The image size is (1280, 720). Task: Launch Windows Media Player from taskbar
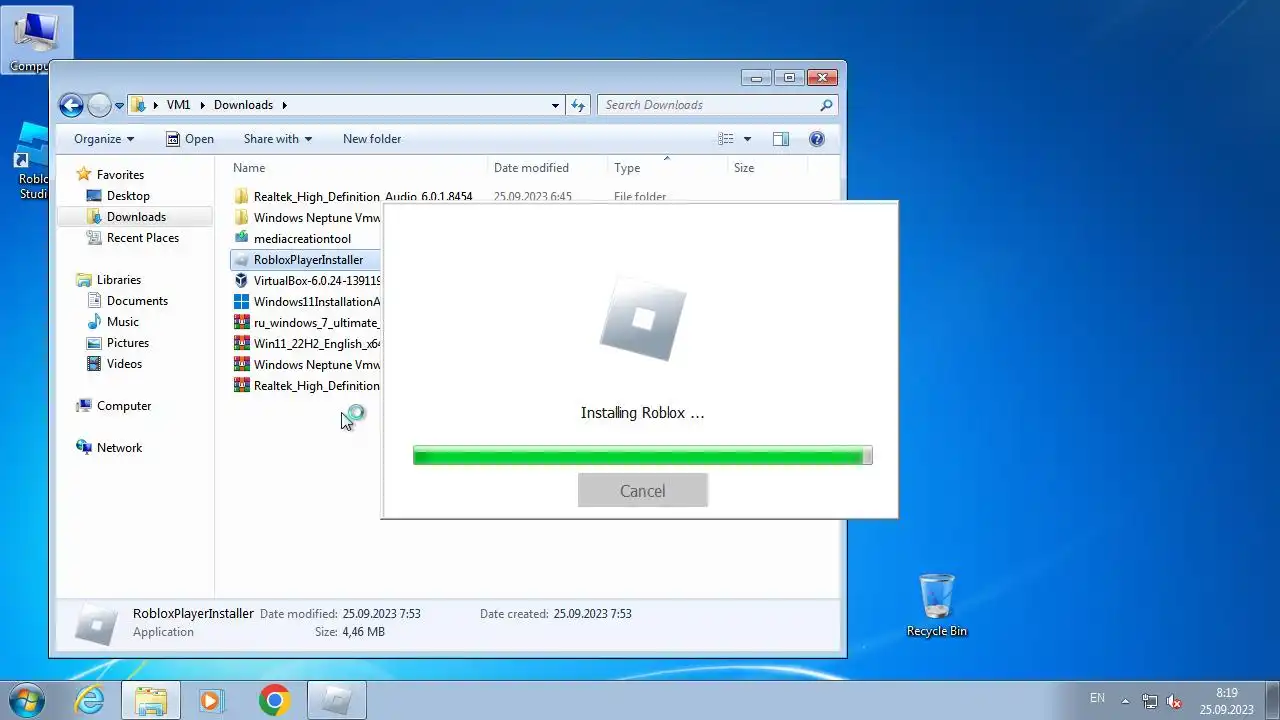pyautogui.click(x=211, y=700)
